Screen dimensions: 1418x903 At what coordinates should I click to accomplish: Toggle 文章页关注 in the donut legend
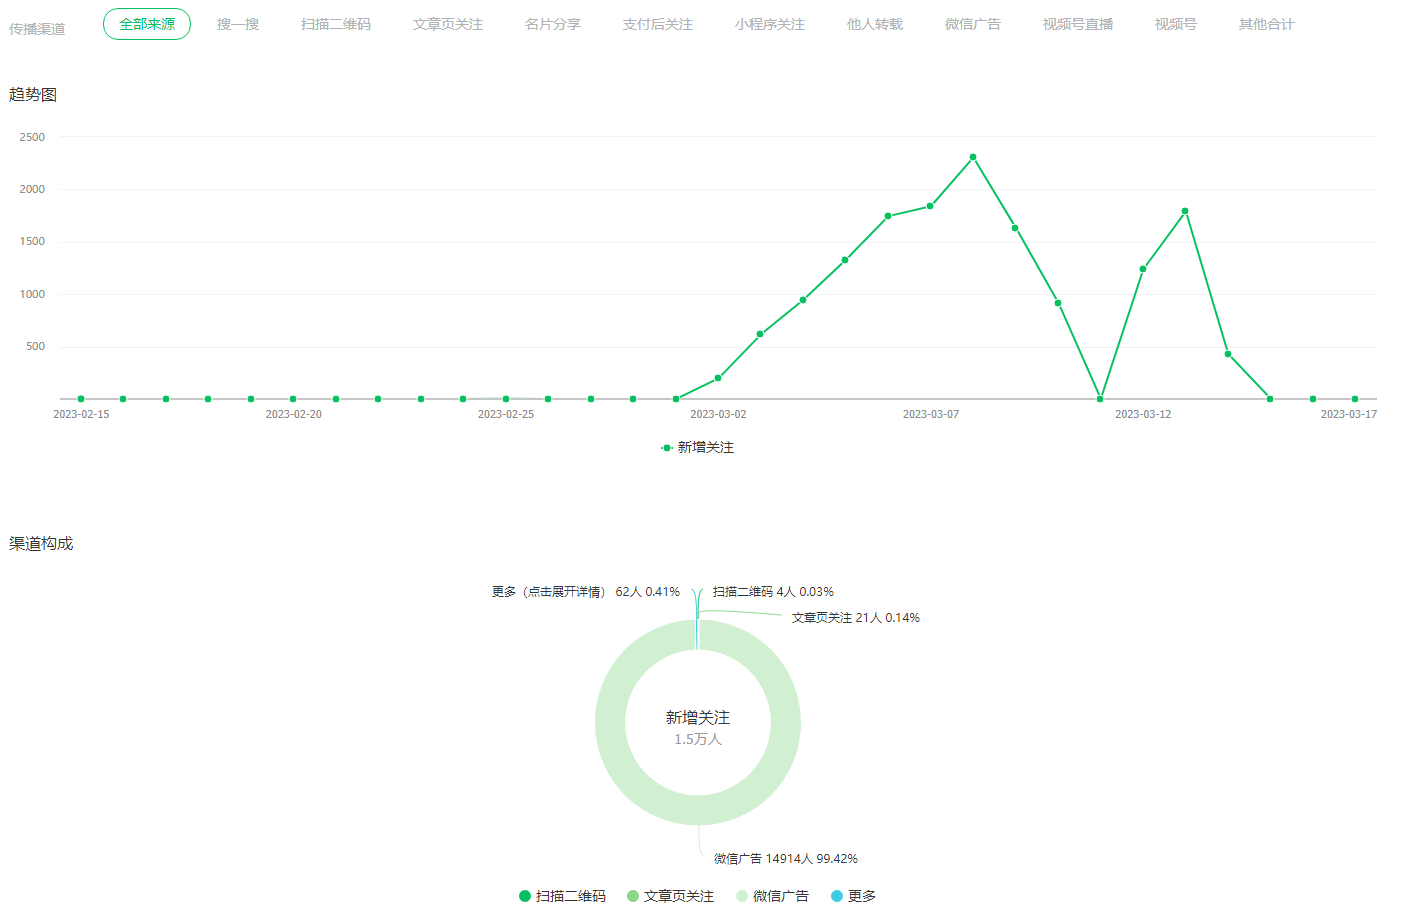(671, 896)
